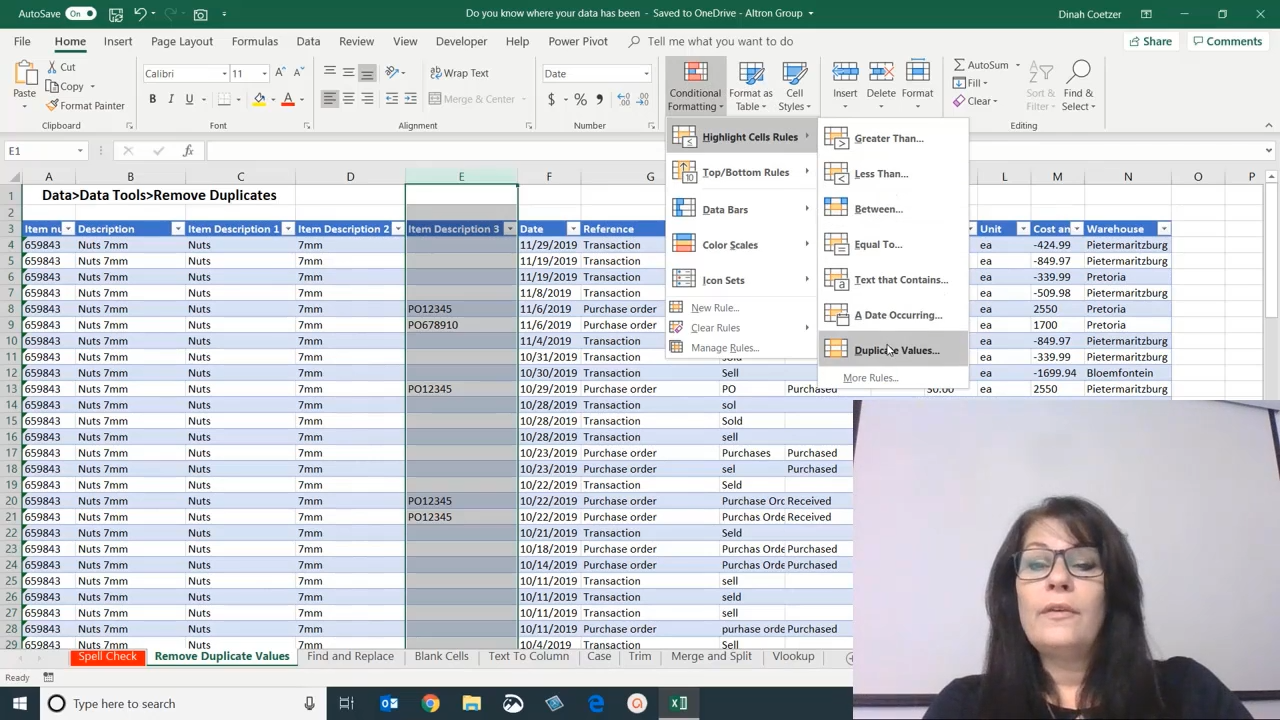
Task: Choose Less Than rule
Action: pyautogui.click(x=894, y=174)
